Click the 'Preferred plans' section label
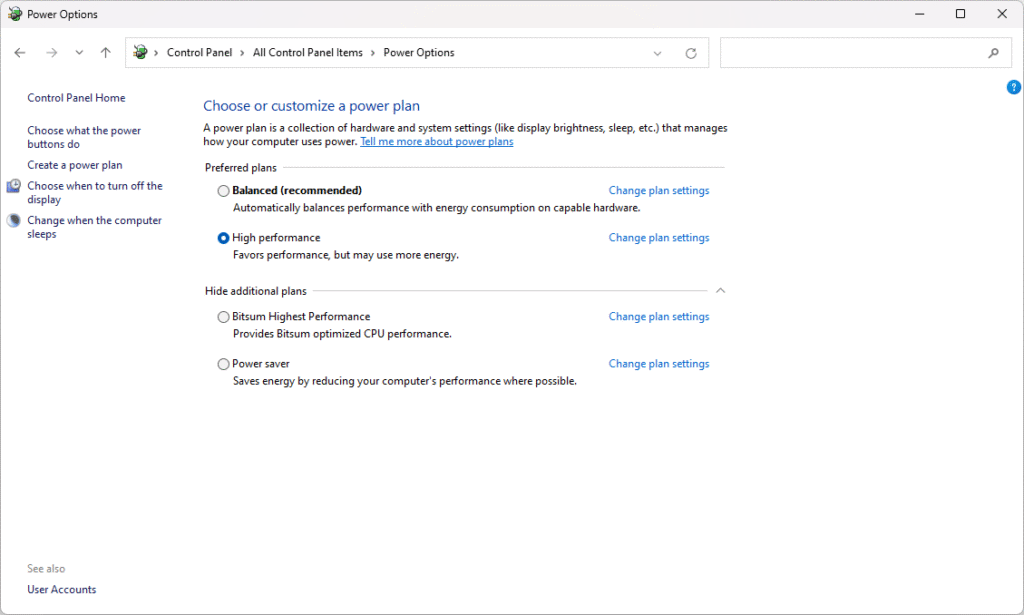Screen dimensions: 1024x615 click(241, 168)
